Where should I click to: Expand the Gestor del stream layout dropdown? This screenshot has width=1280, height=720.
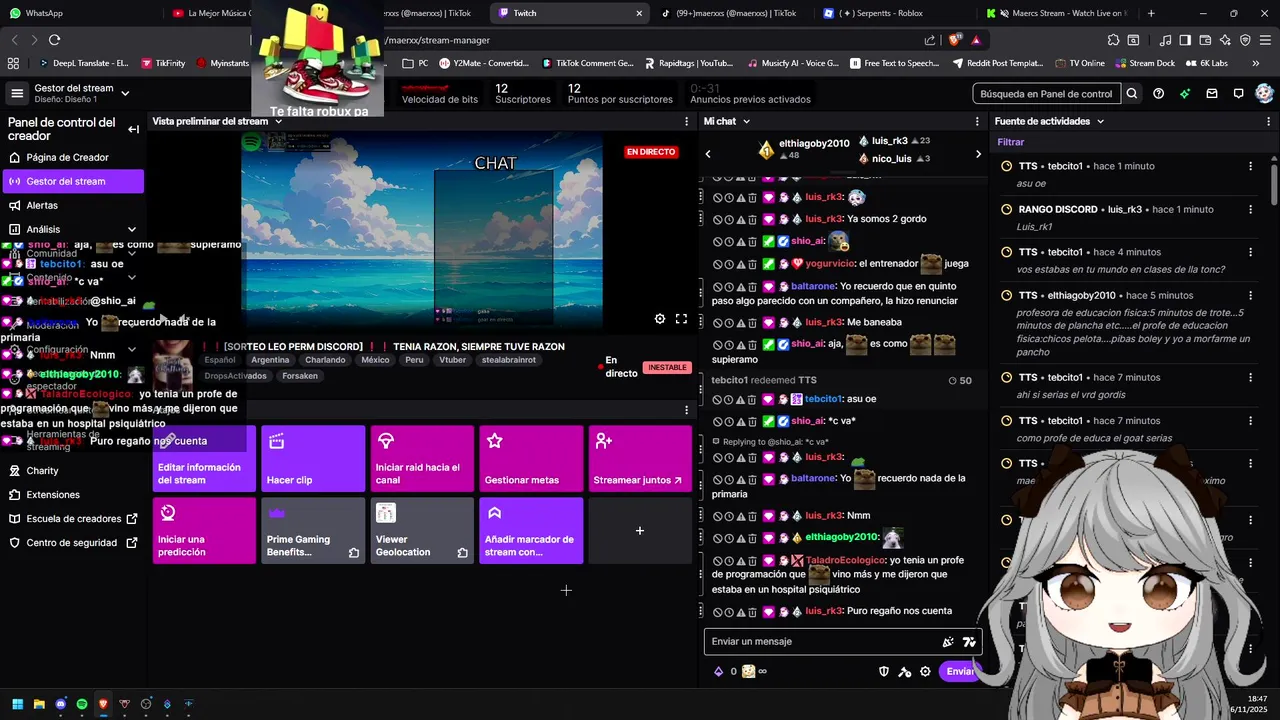tap(125, 93)
